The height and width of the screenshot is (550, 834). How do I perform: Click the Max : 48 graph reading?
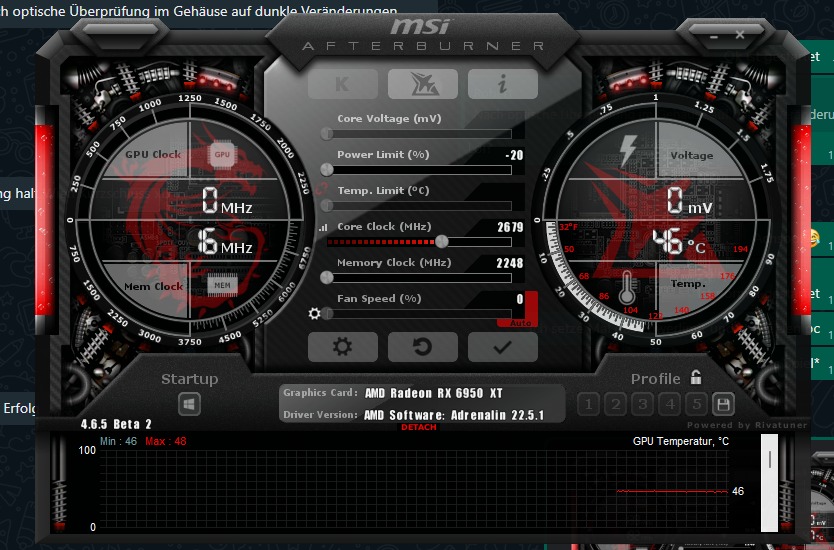[x=166, y=441]
